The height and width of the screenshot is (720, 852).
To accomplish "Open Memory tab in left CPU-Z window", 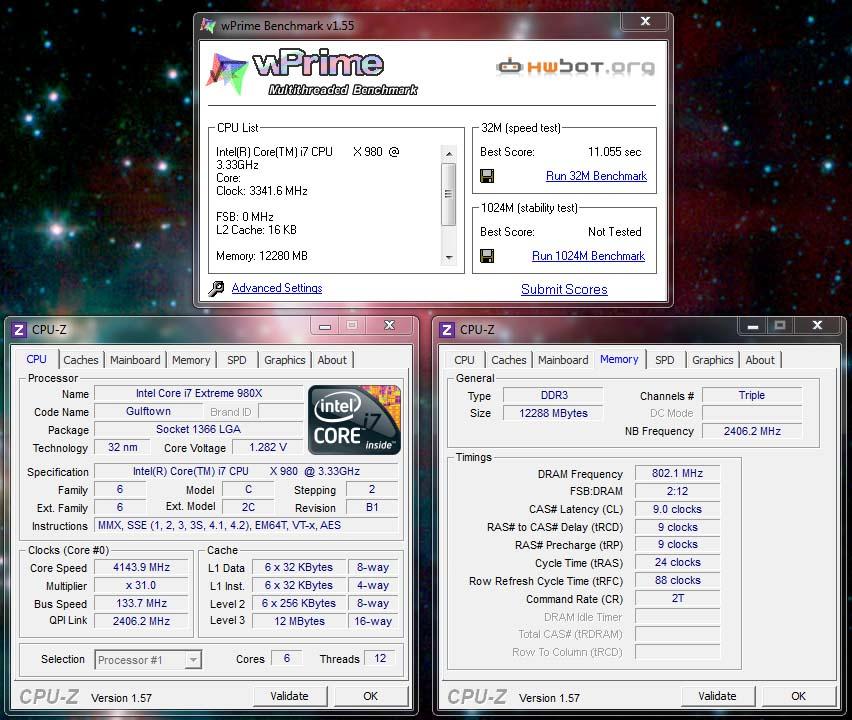I will (x=191, y=360).
